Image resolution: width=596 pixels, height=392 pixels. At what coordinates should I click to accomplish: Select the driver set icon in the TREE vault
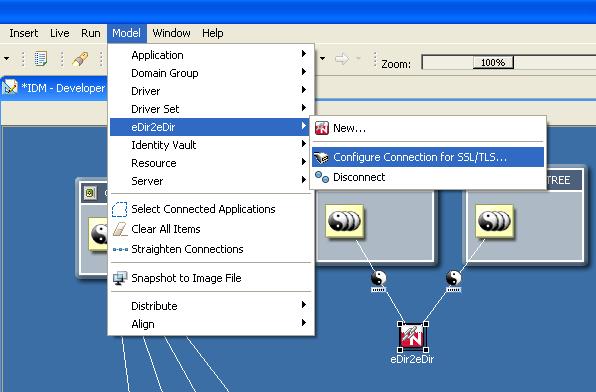point(495,222)
